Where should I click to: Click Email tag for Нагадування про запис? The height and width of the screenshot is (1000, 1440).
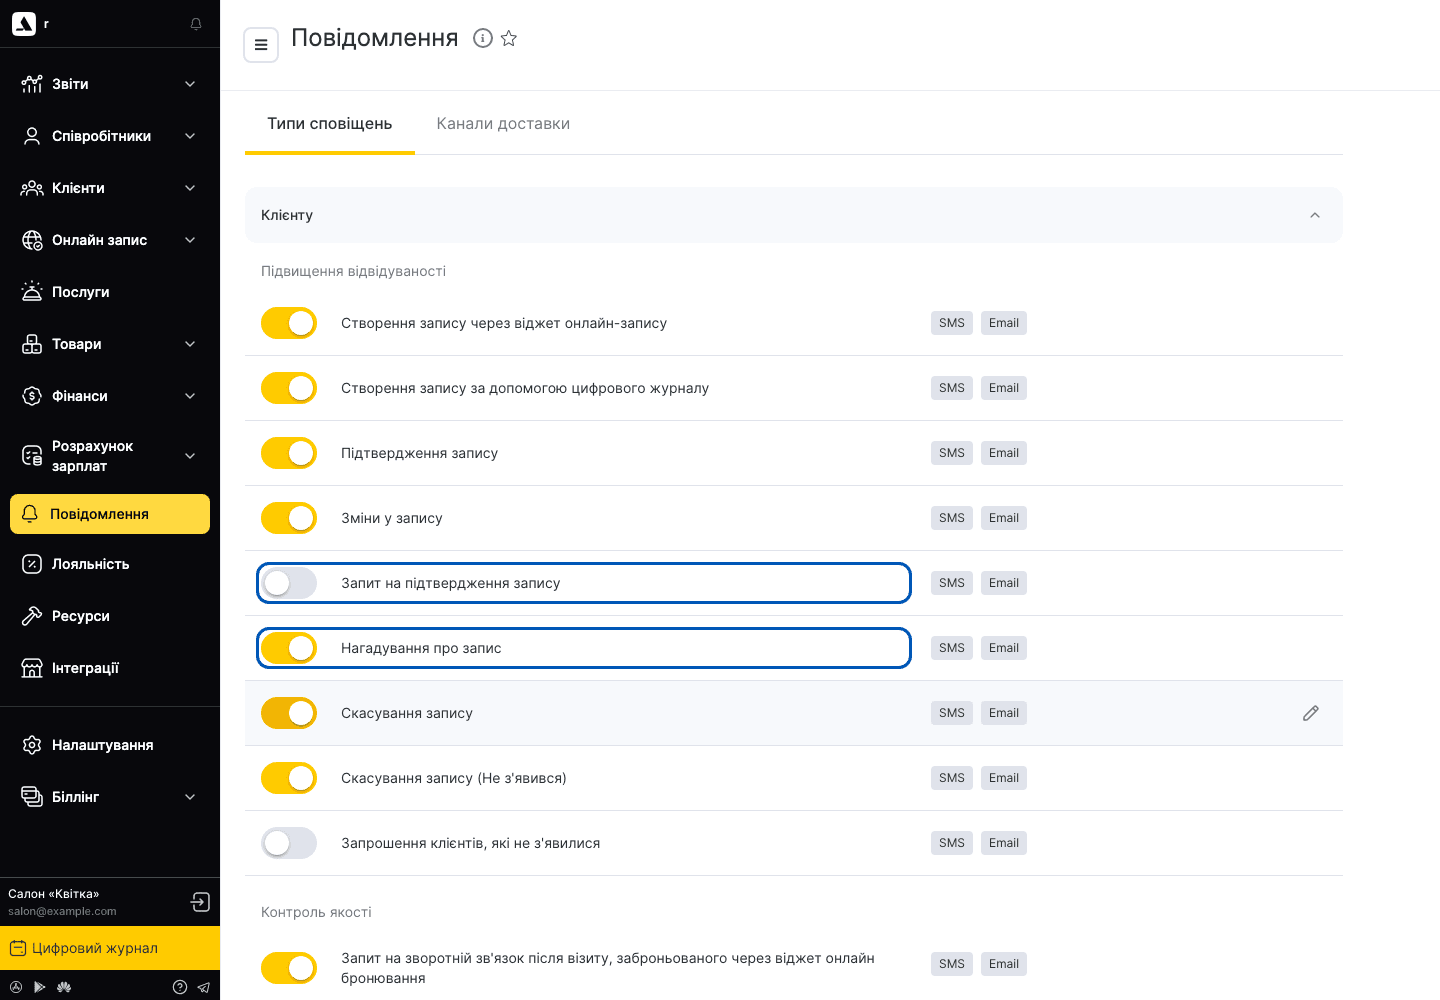click(1004, 648)
